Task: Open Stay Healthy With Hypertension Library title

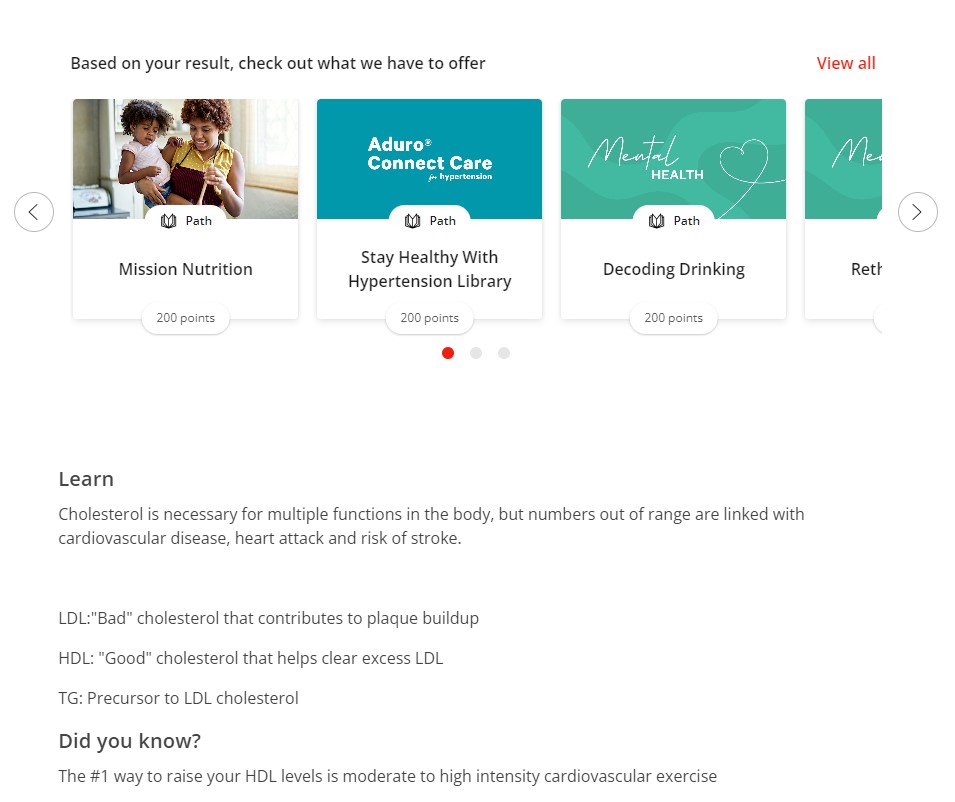Action: click(429, 269)
